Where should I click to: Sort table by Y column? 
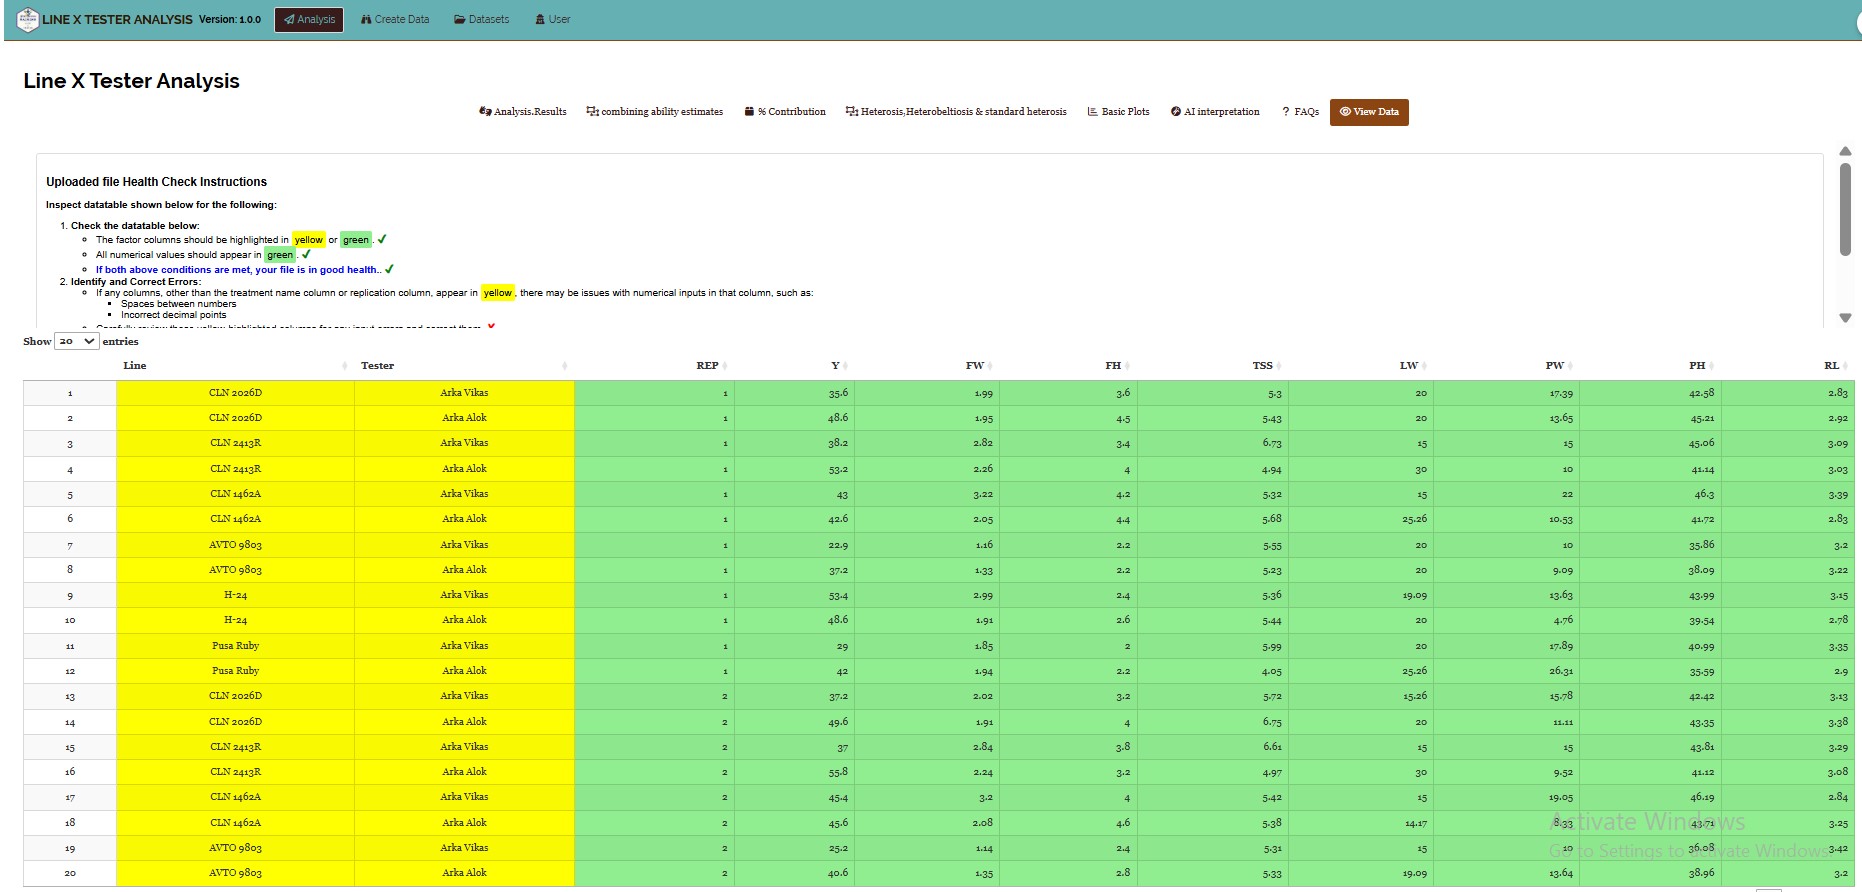[794, 366]
